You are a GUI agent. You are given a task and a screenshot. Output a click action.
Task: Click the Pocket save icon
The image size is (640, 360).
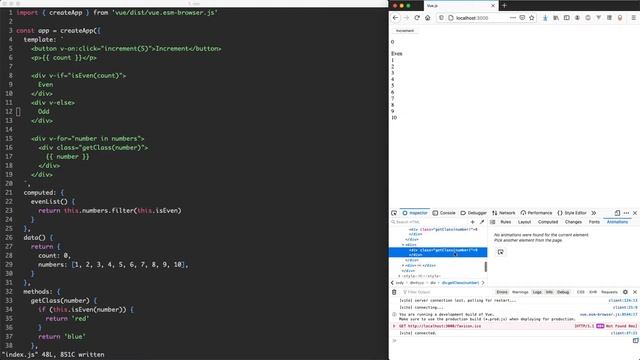coord(522,18)
